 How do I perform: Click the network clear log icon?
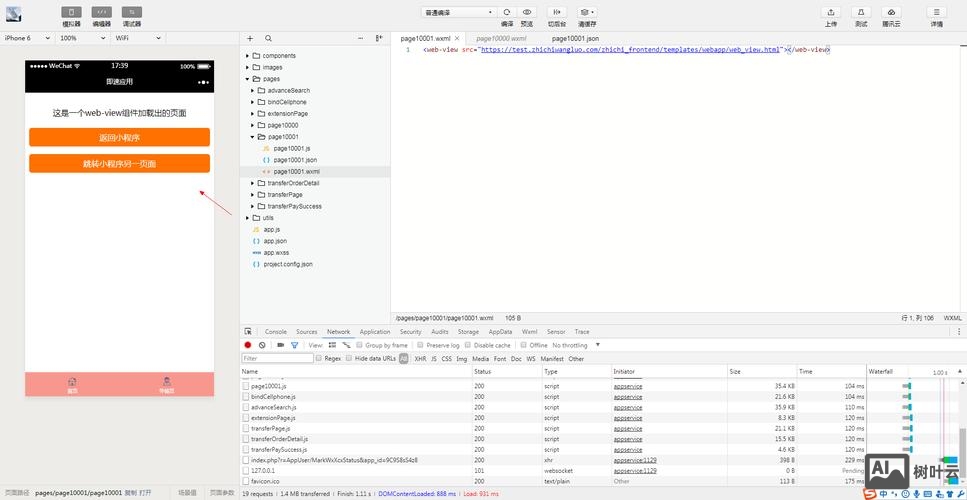pyautogui.click(x=262, y=345)
